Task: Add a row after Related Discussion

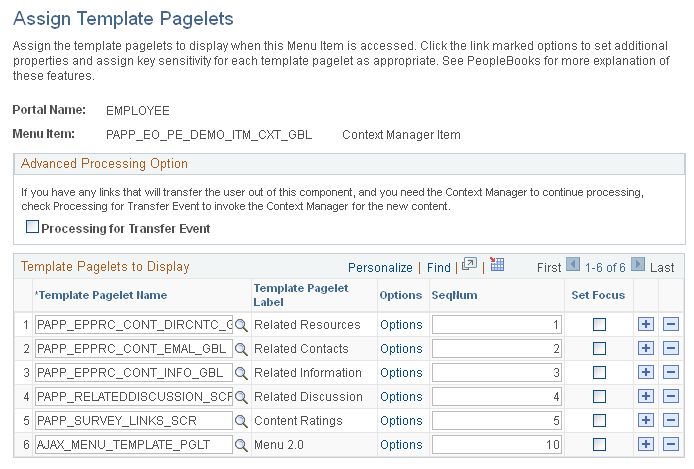Action: (x=646, y=396)
